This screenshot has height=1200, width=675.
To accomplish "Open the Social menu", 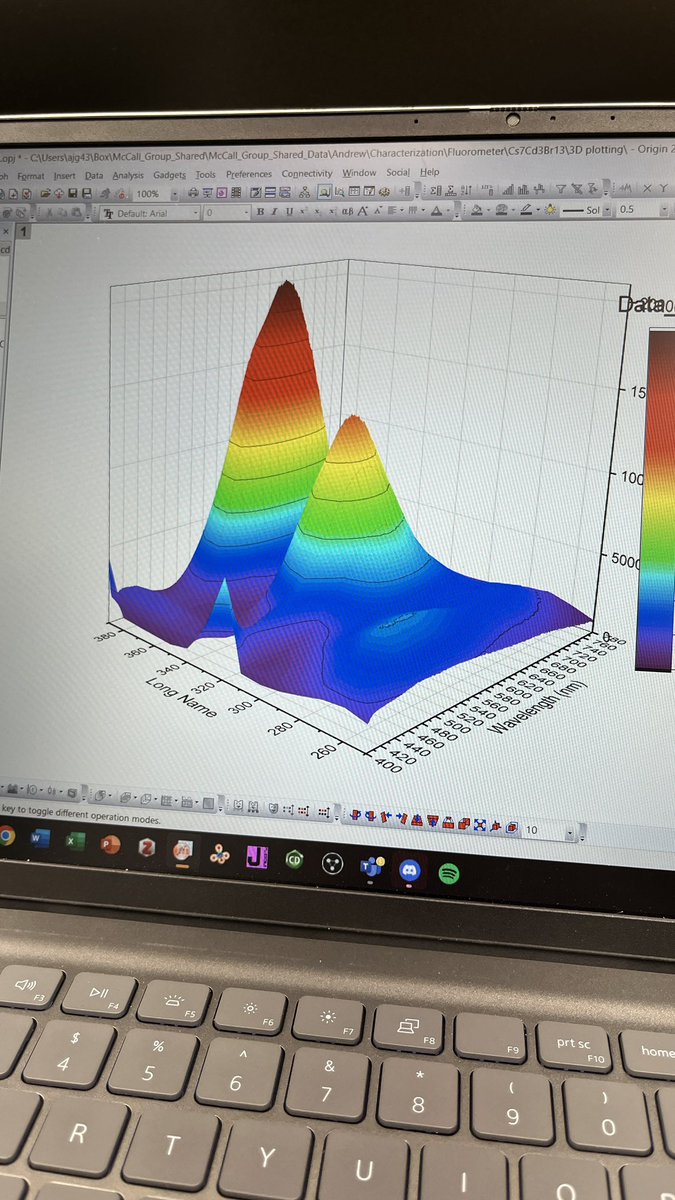I will (398, 172).
